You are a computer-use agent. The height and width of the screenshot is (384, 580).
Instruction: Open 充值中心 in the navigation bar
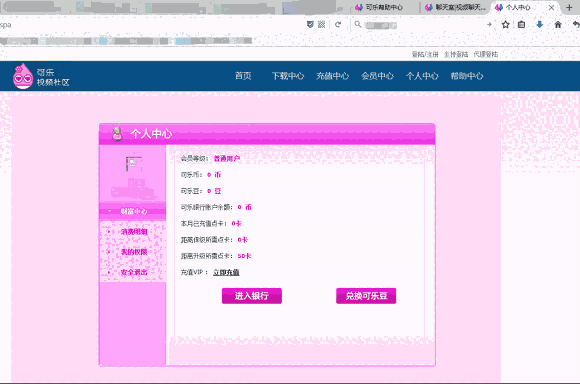pyautogui.click(x=333, y=76)
